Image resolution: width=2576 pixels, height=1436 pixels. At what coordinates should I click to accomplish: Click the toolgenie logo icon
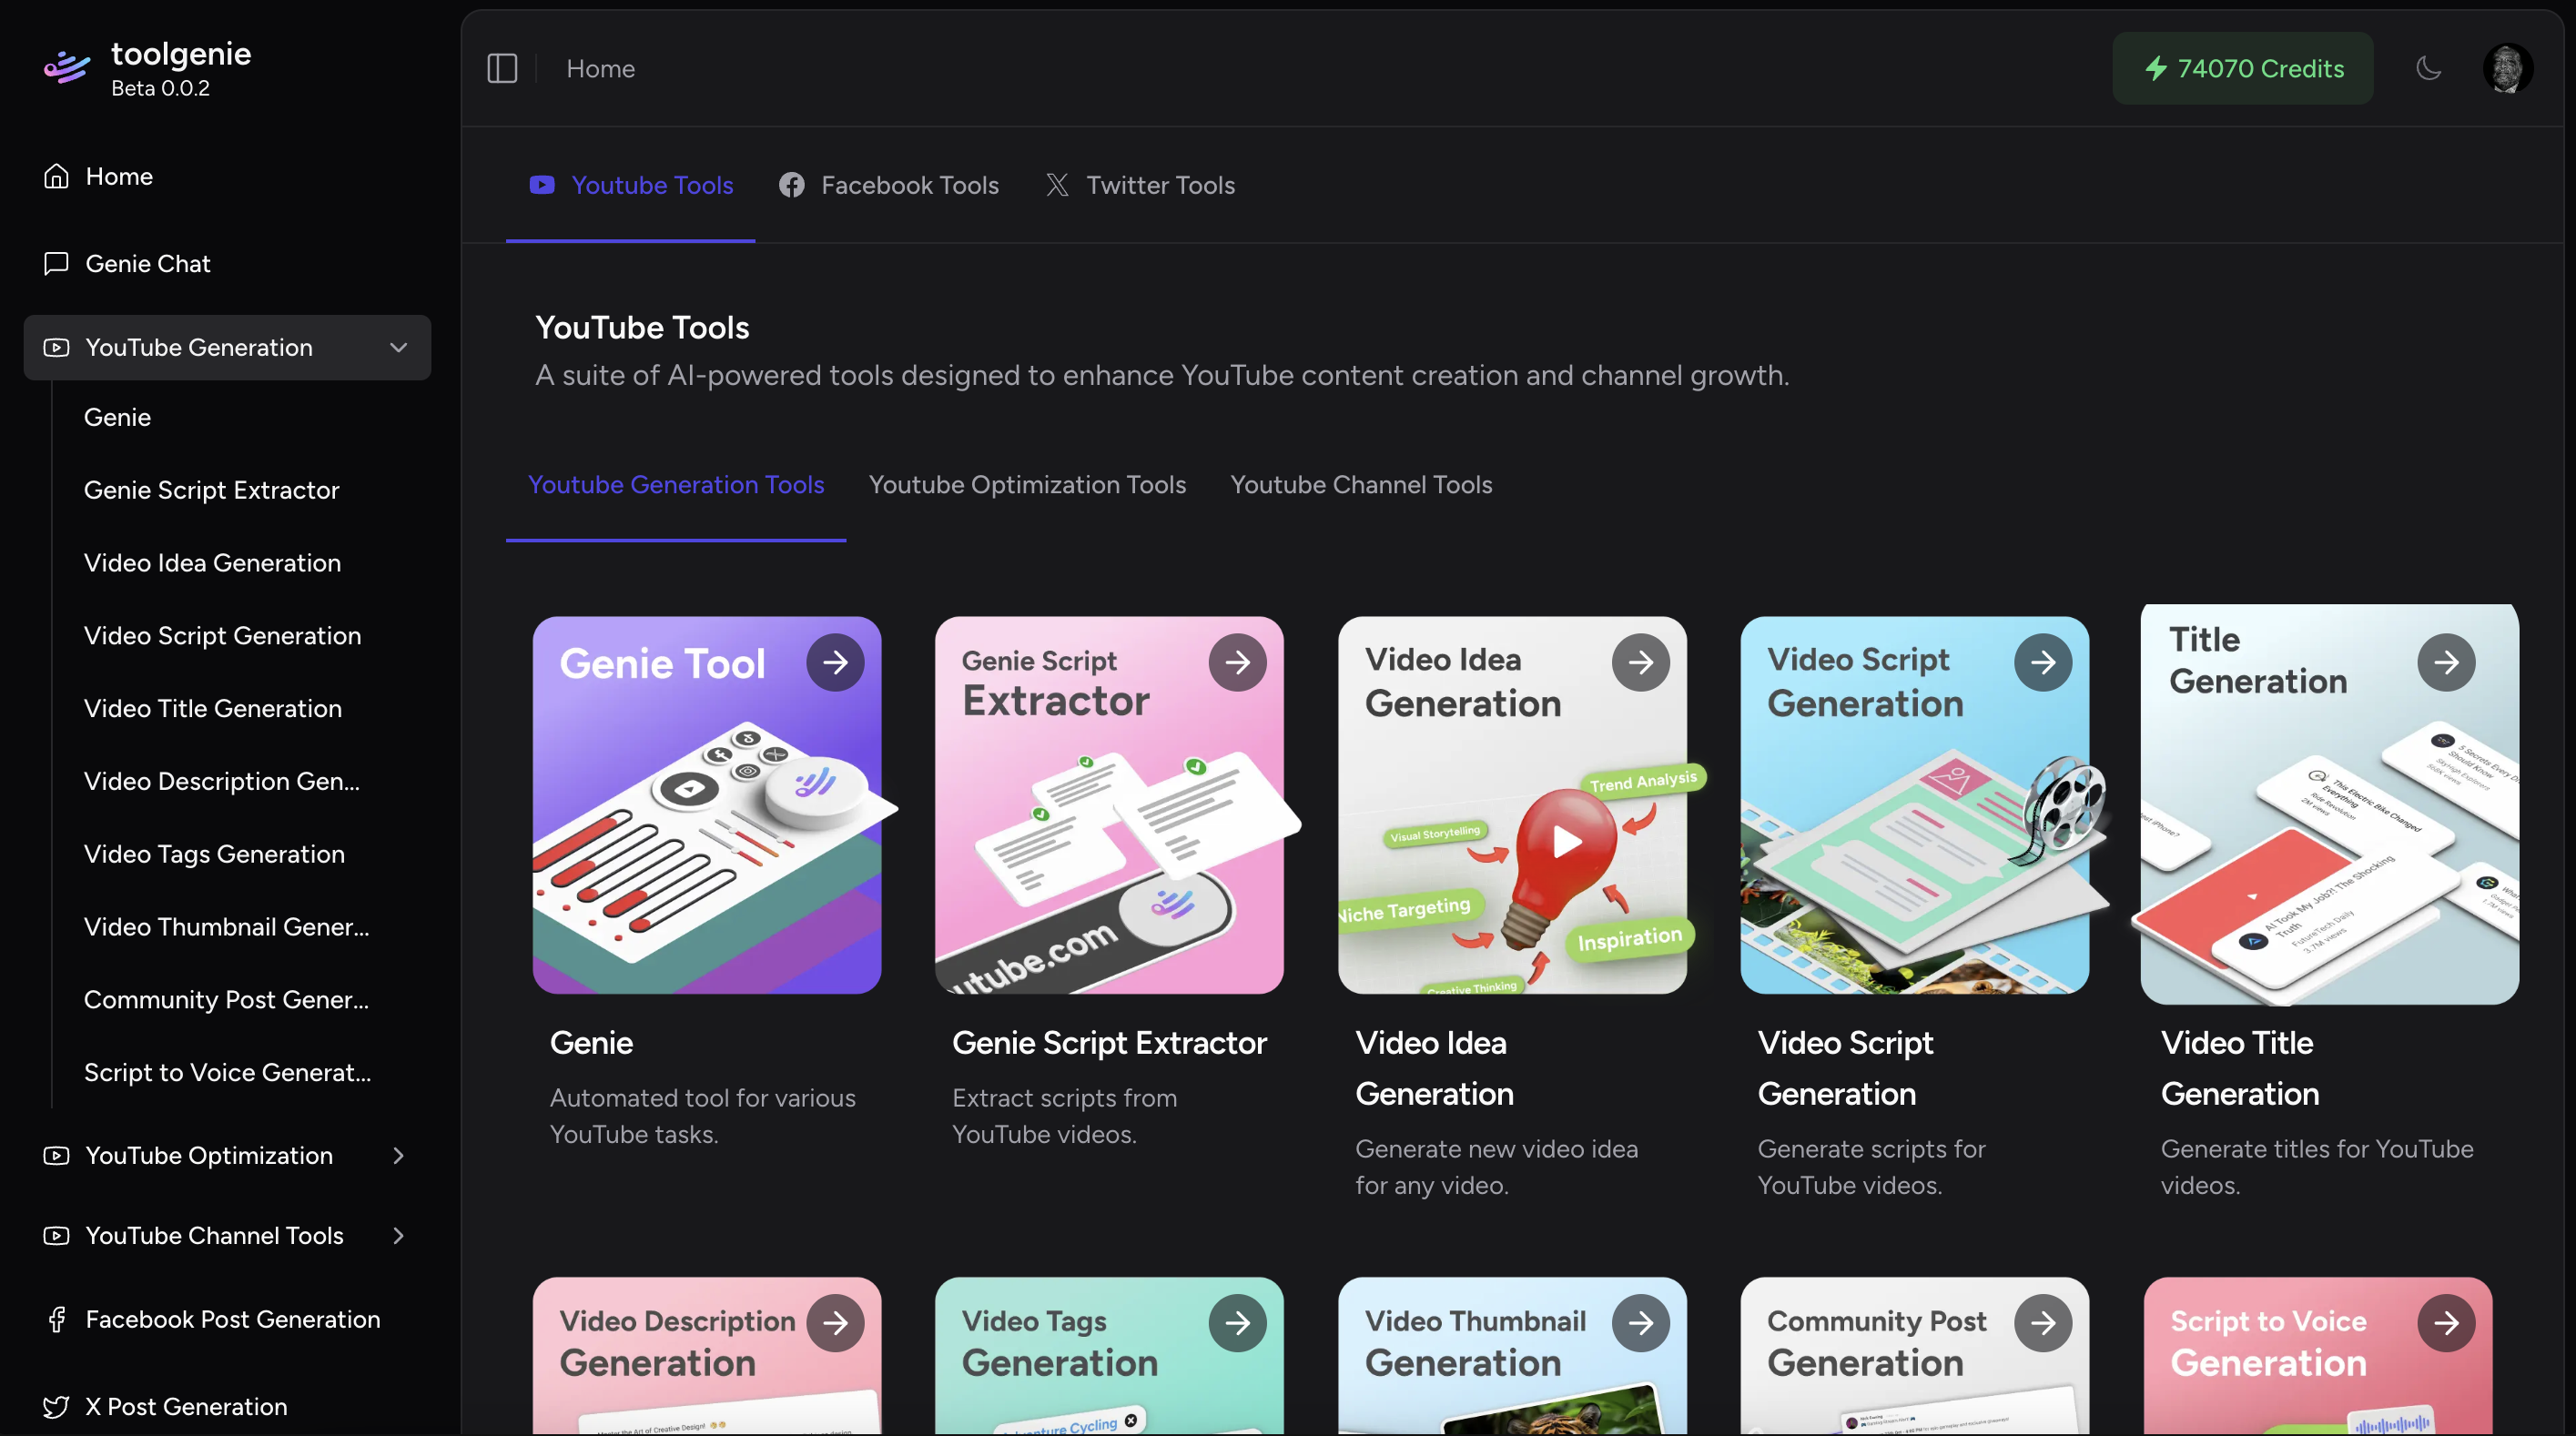[66, 67]
